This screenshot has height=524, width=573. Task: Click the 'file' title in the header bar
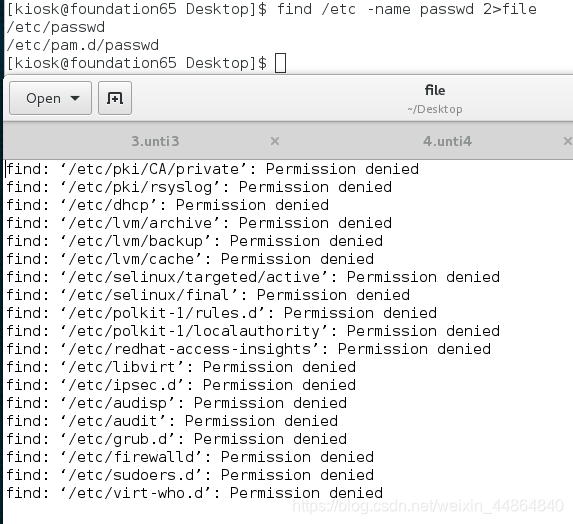click(435, 90)
